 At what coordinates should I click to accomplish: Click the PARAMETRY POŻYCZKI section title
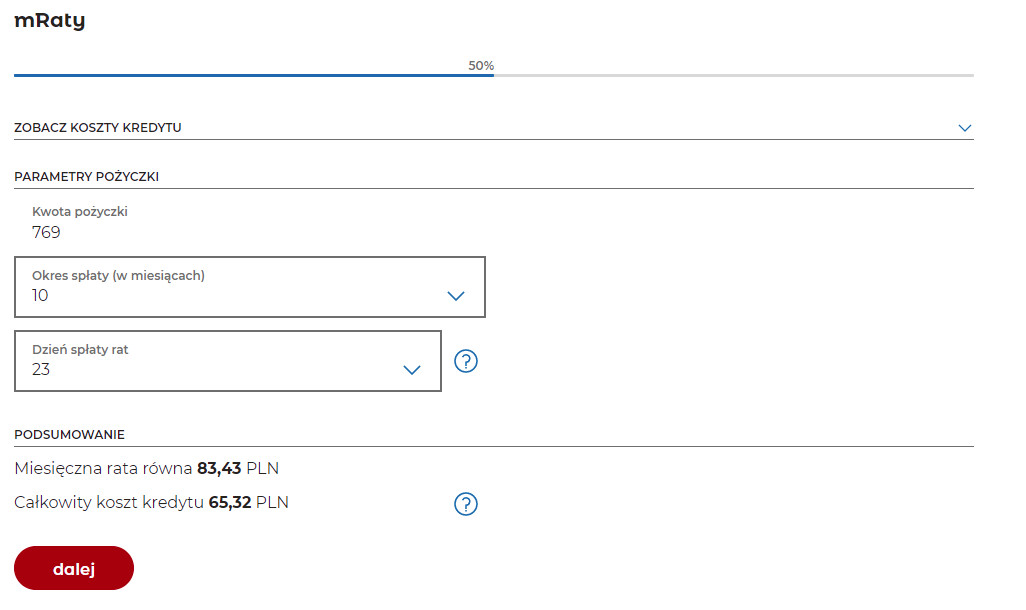[86, 177]
